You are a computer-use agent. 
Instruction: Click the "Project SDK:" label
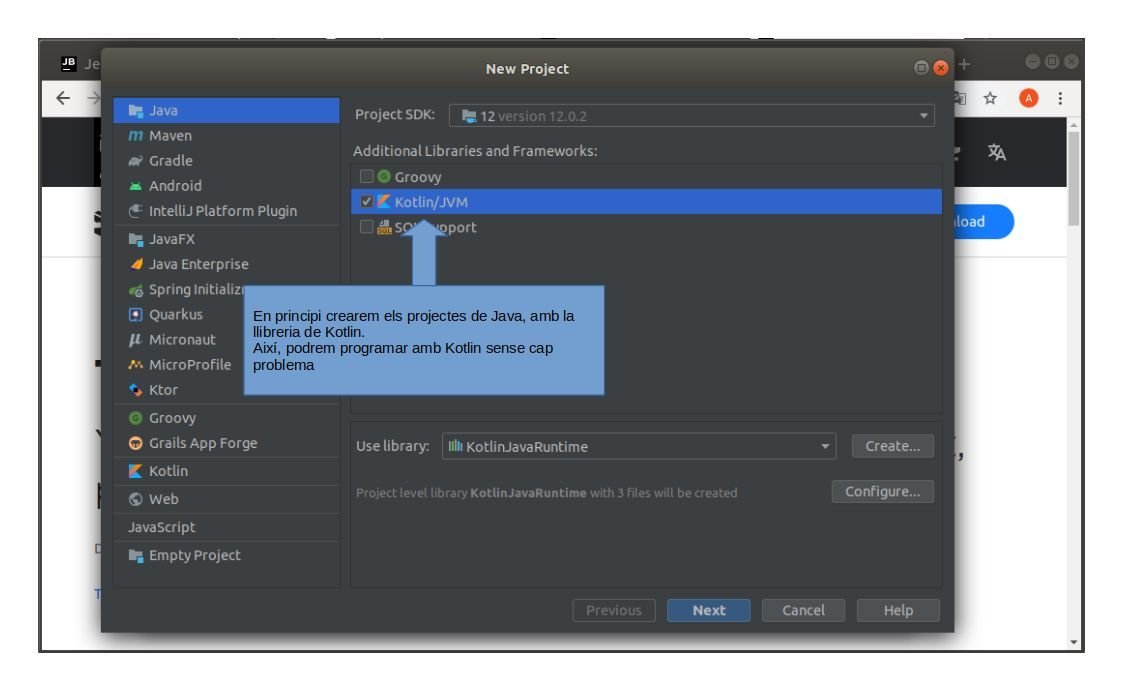395,115
